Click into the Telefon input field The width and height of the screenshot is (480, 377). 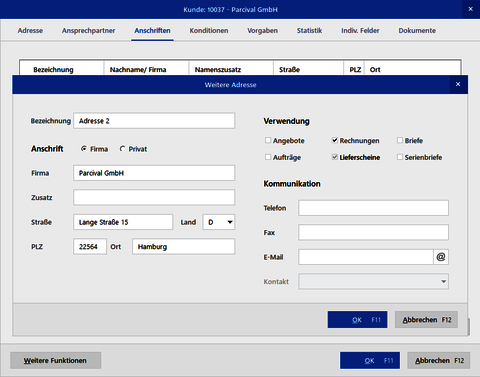click(x=373, y=208)
